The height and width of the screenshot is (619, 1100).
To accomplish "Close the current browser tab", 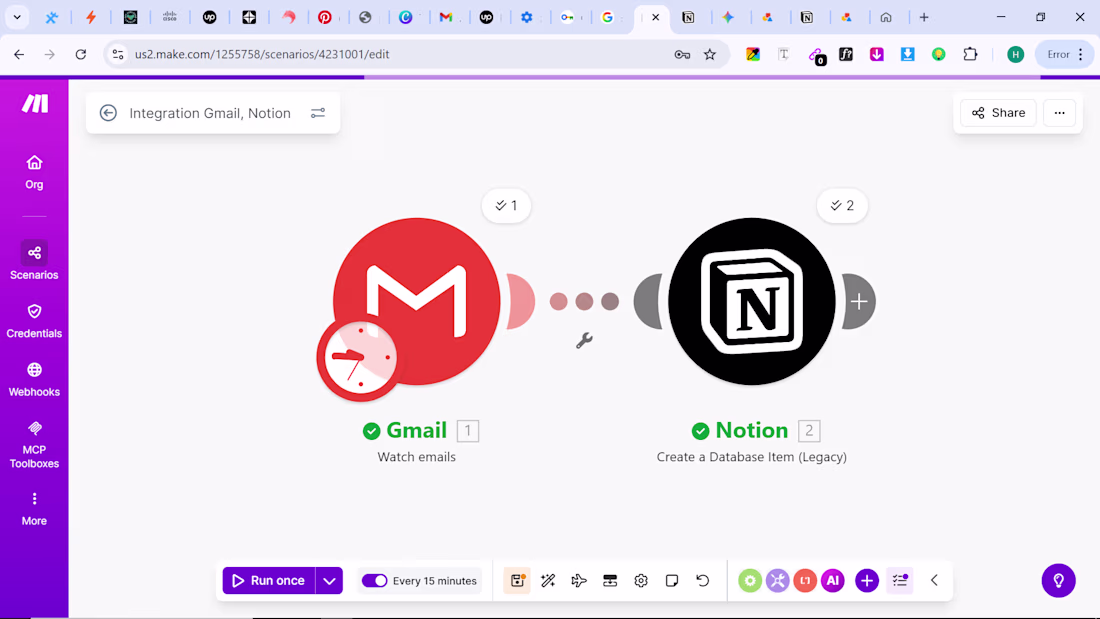I will tap(655, 18).
